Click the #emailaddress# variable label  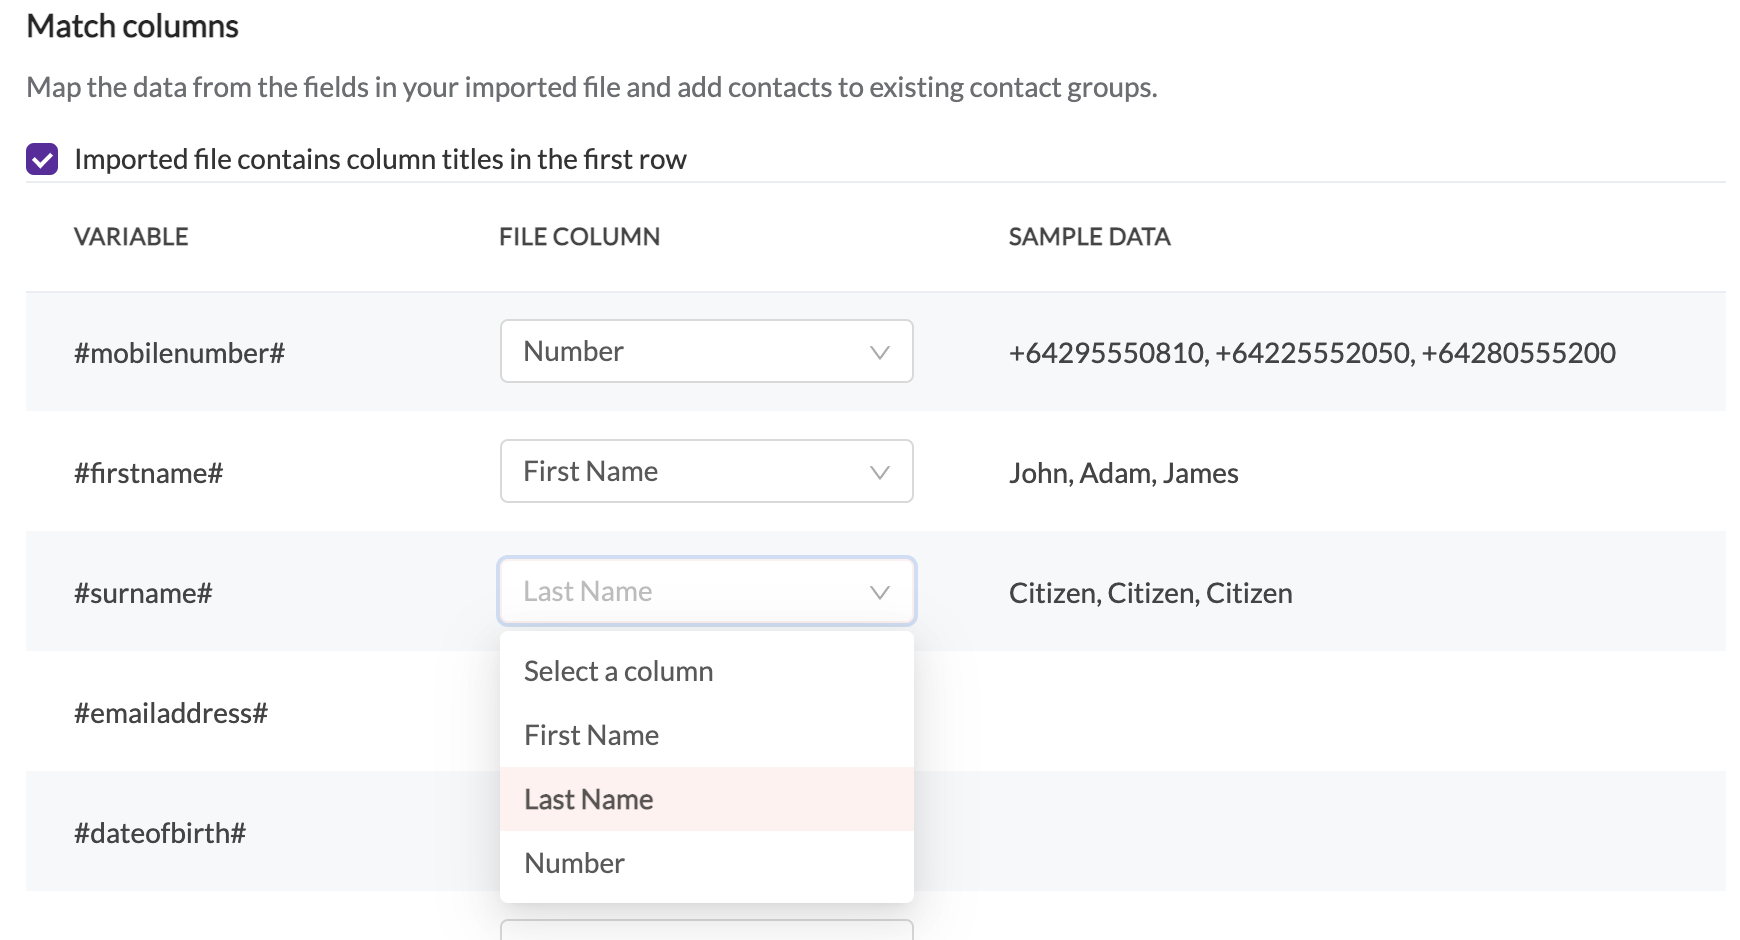pos(171,713)
